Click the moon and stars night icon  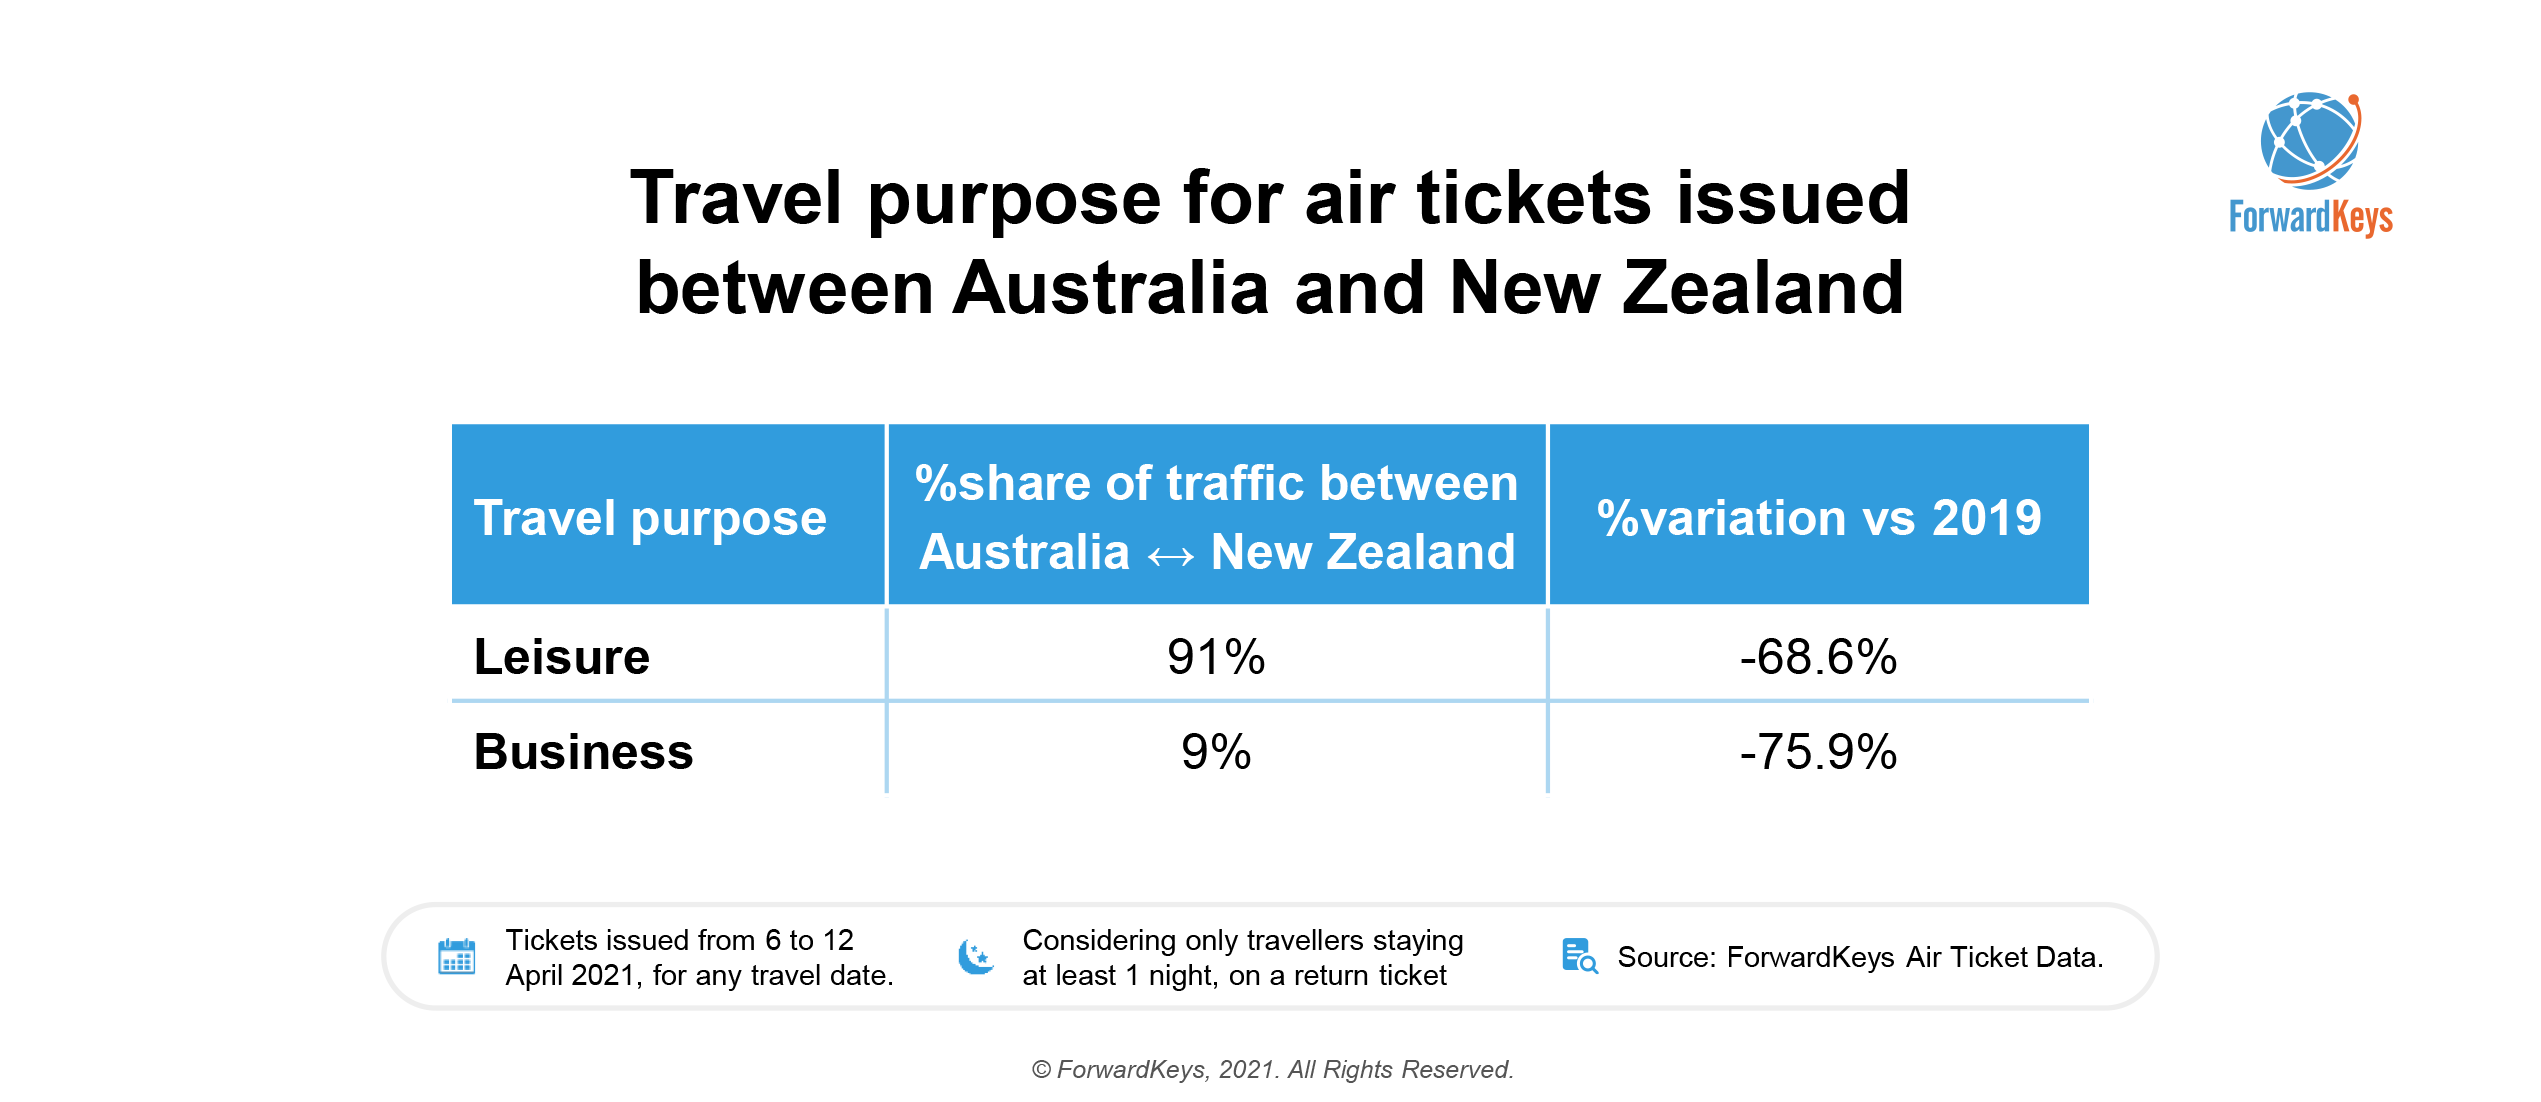(976, 956)
